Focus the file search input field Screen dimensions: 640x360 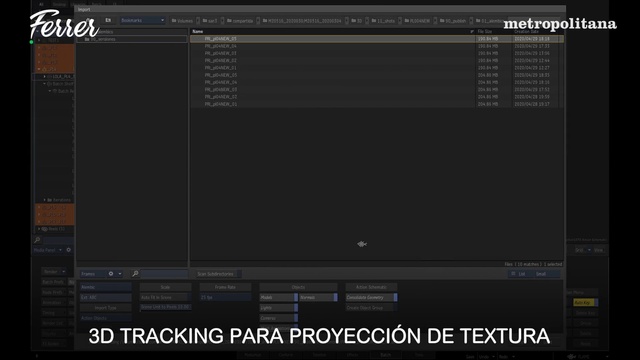164,274
